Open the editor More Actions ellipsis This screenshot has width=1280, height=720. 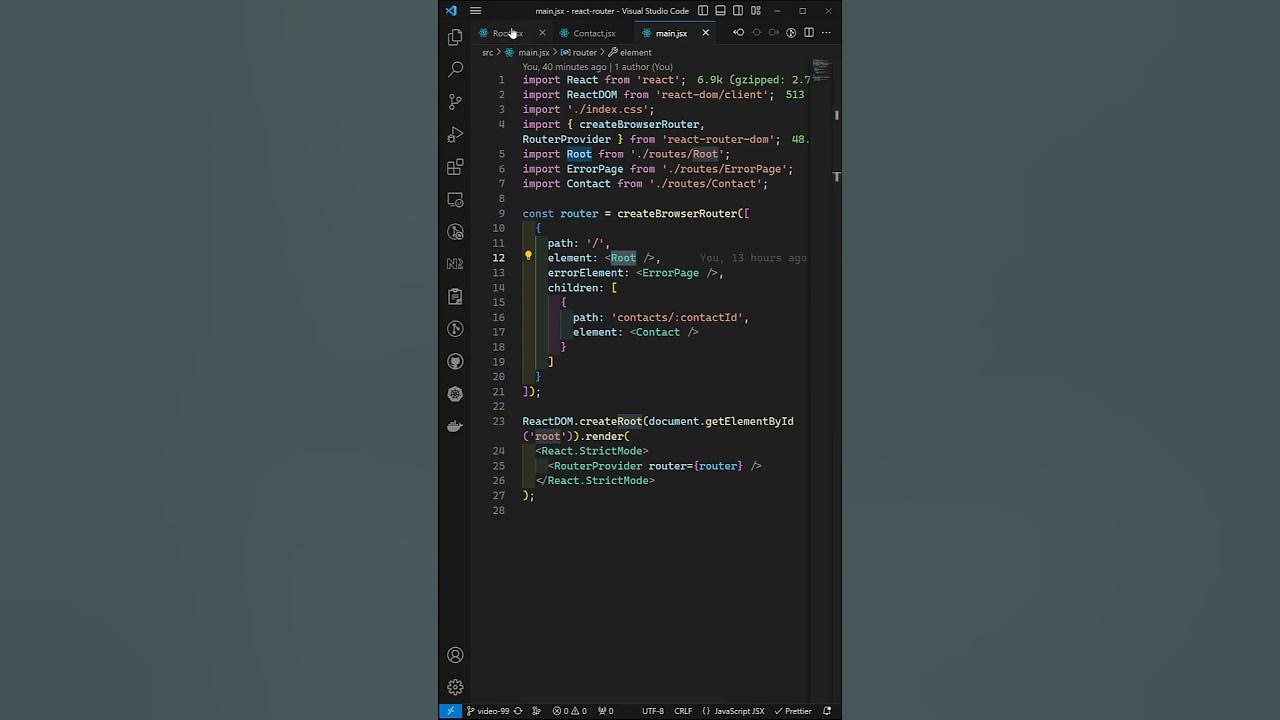tap(826, 33)
